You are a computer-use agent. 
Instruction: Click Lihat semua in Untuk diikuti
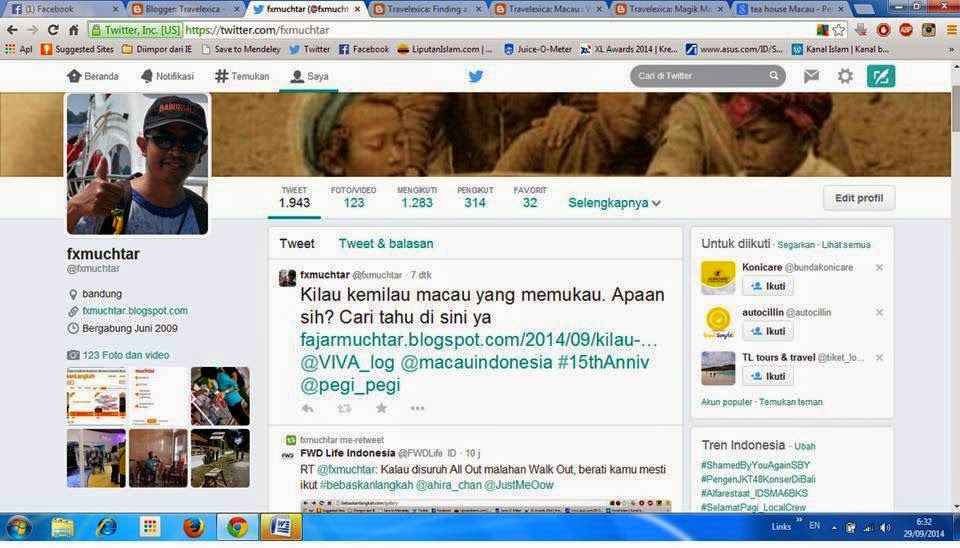[846, 244]
